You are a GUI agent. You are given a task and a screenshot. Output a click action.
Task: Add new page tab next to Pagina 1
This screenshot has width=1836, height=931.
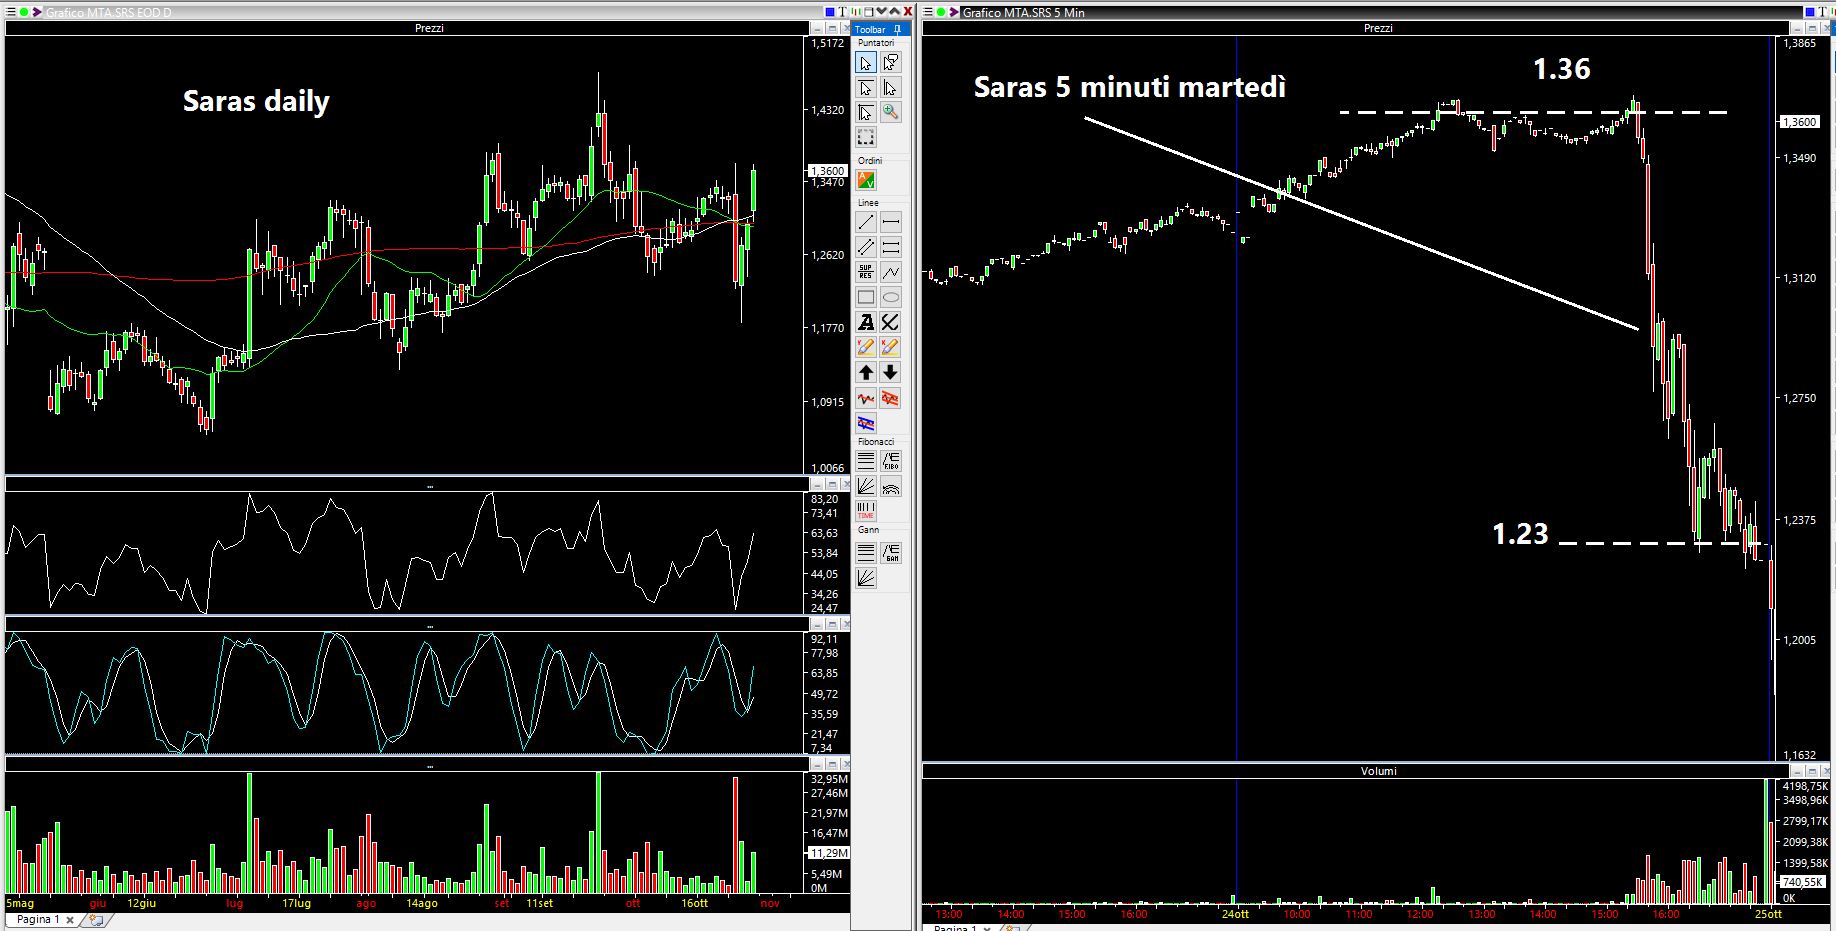(96, 919)
